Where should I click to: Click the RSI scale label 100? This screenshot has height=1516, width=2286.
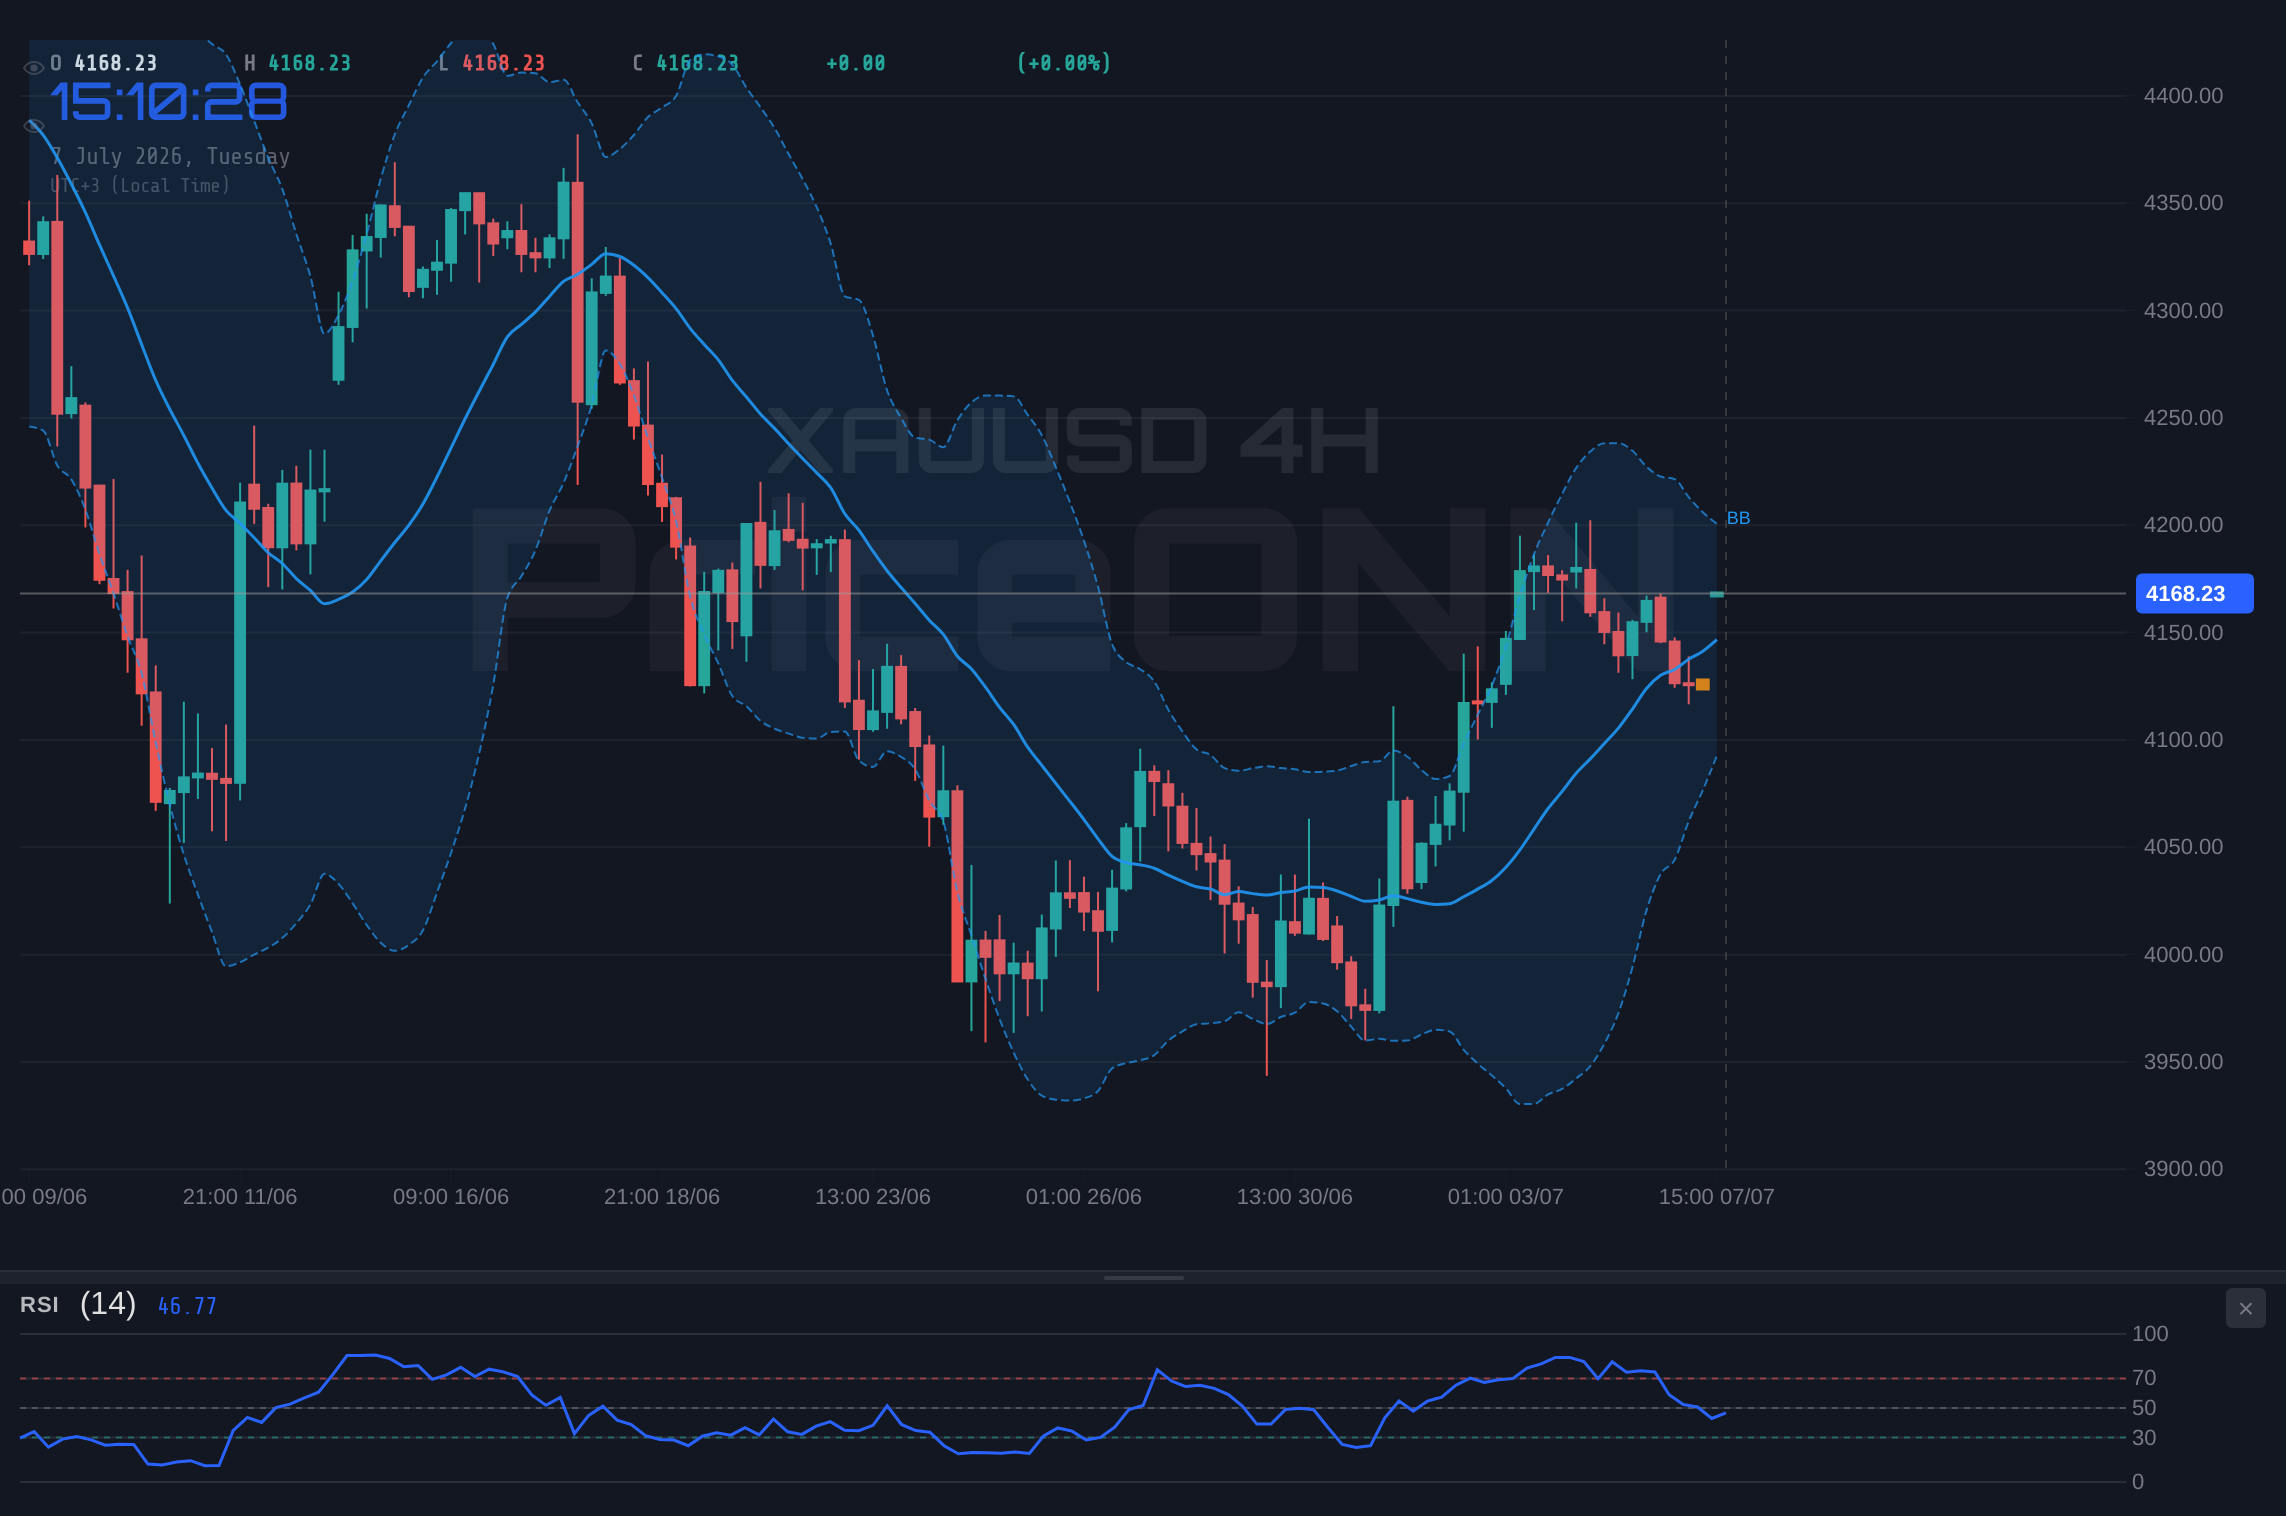(2150, 1334)
